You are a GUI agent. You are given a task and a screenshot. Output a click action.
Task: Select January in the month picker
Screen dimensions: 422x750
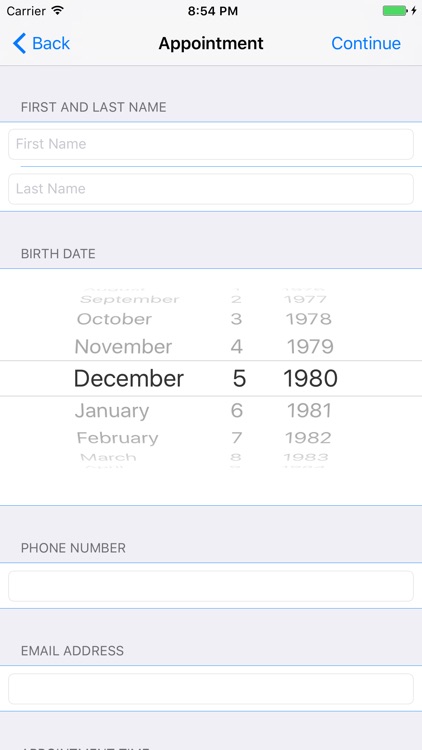point(112,411)
